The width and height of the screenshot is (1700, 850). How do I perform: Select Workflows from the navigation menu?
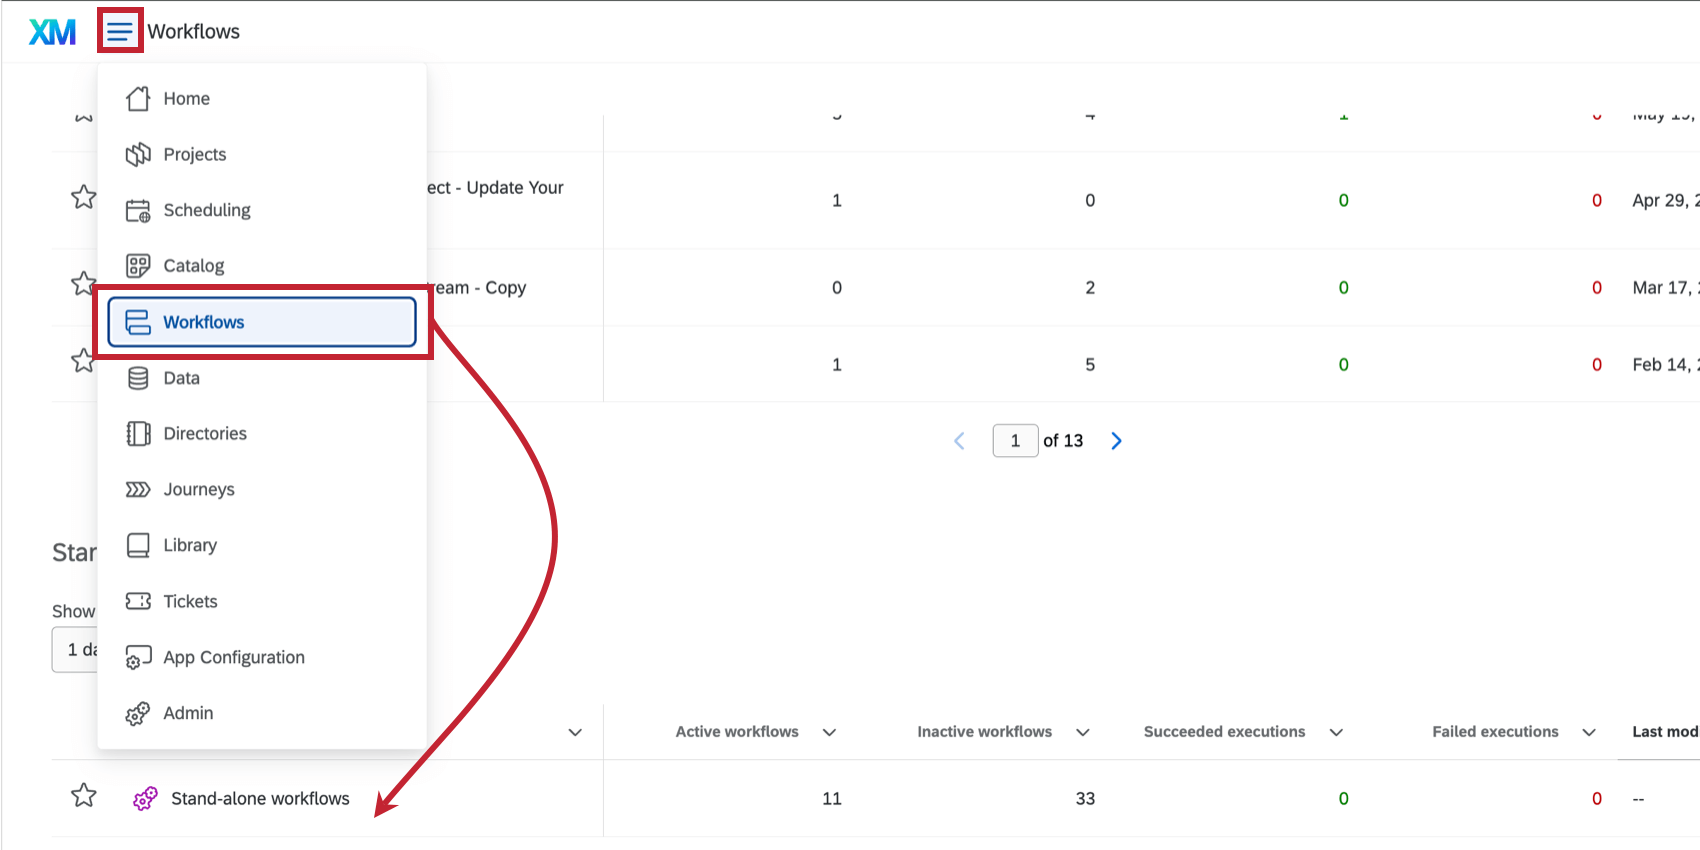pyautogui.click(x=203, y=322)
